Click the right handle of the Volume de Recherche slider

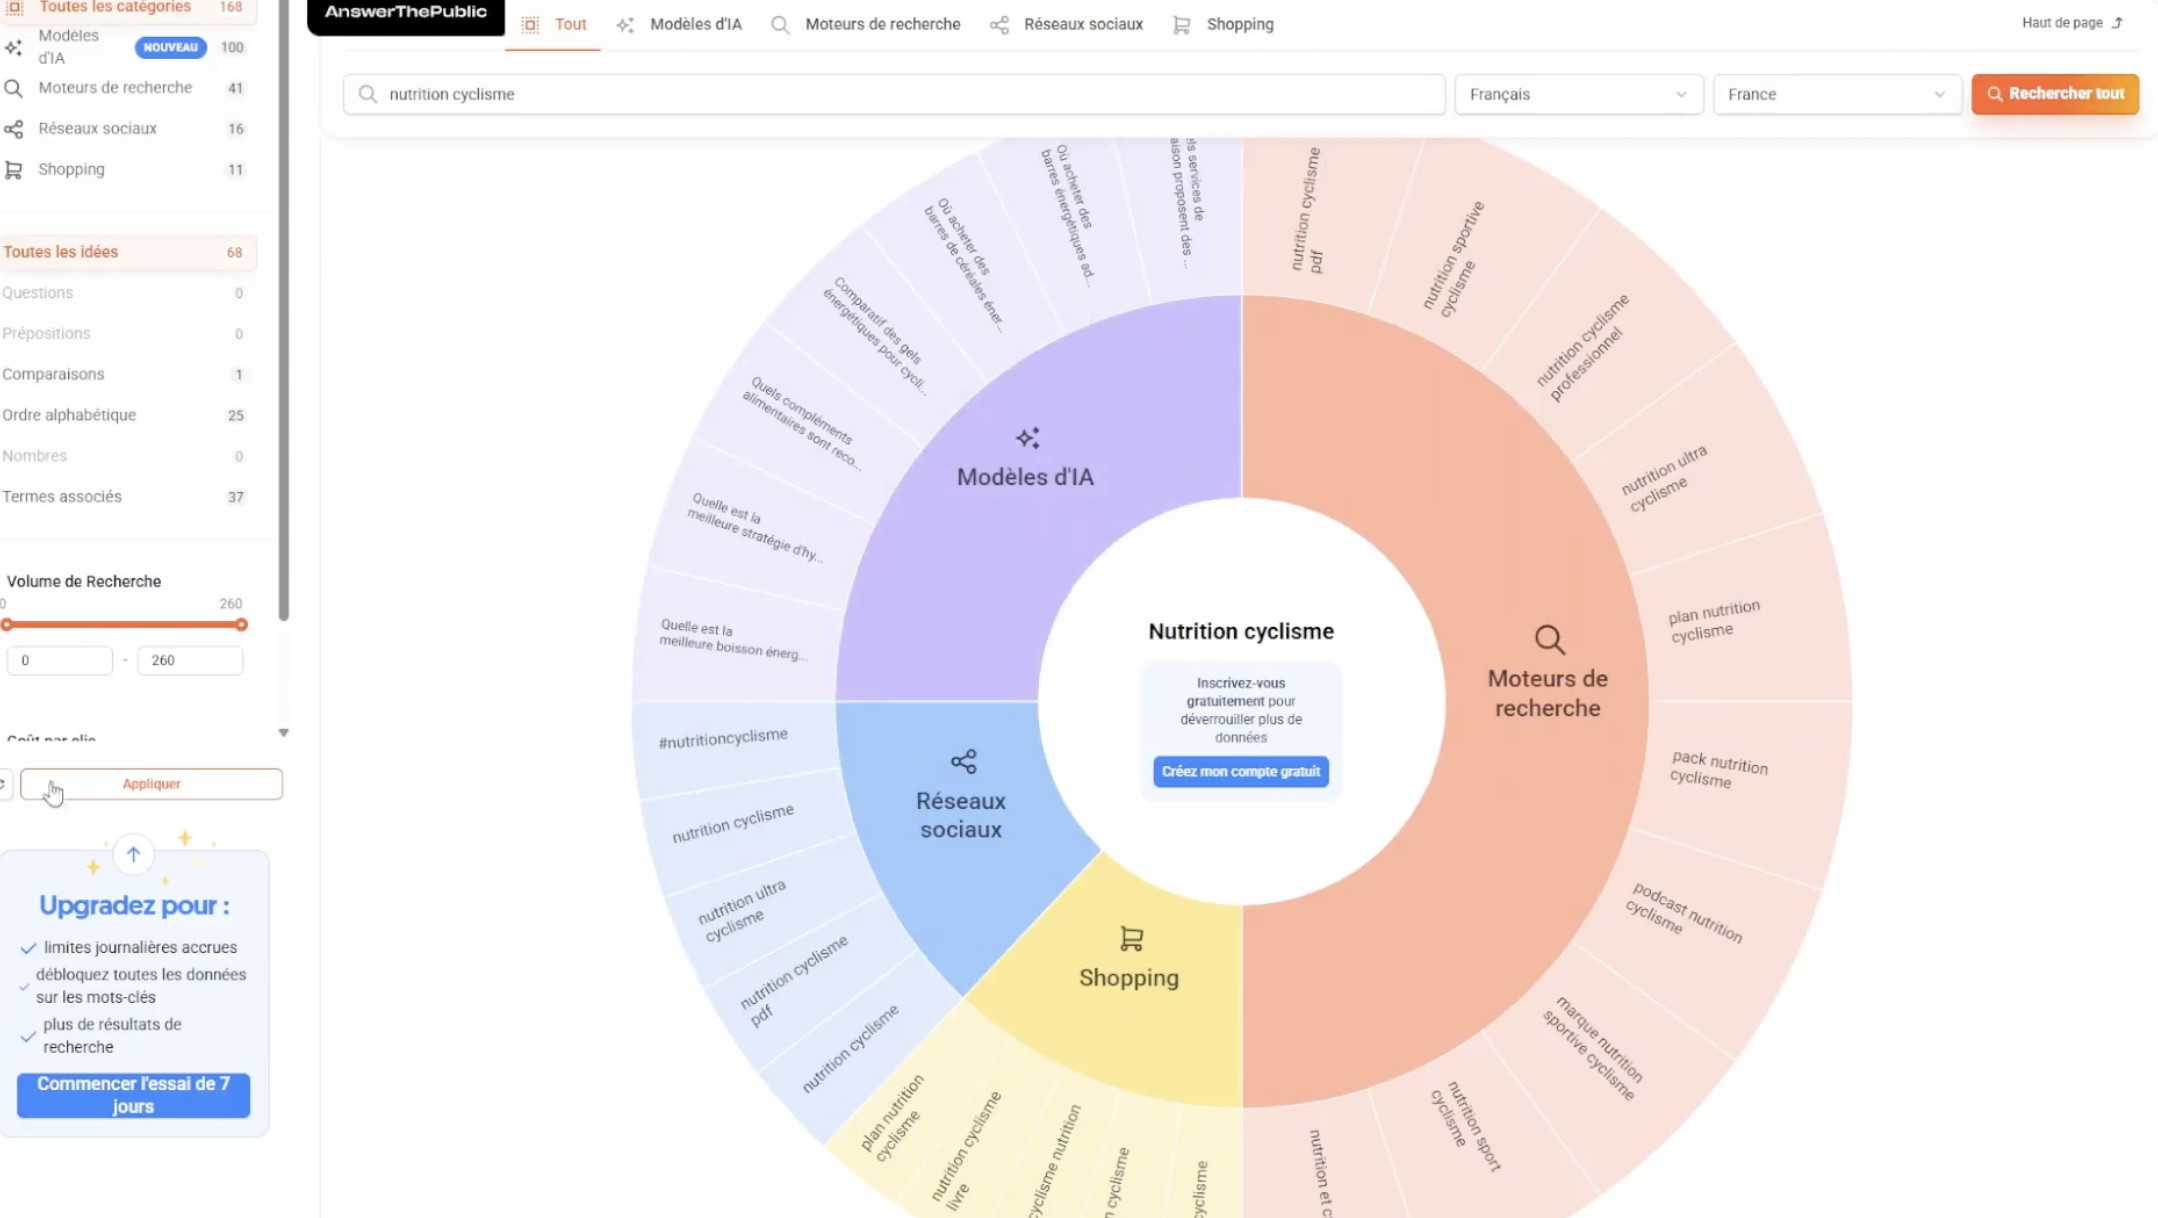click(x=241, y=625)
